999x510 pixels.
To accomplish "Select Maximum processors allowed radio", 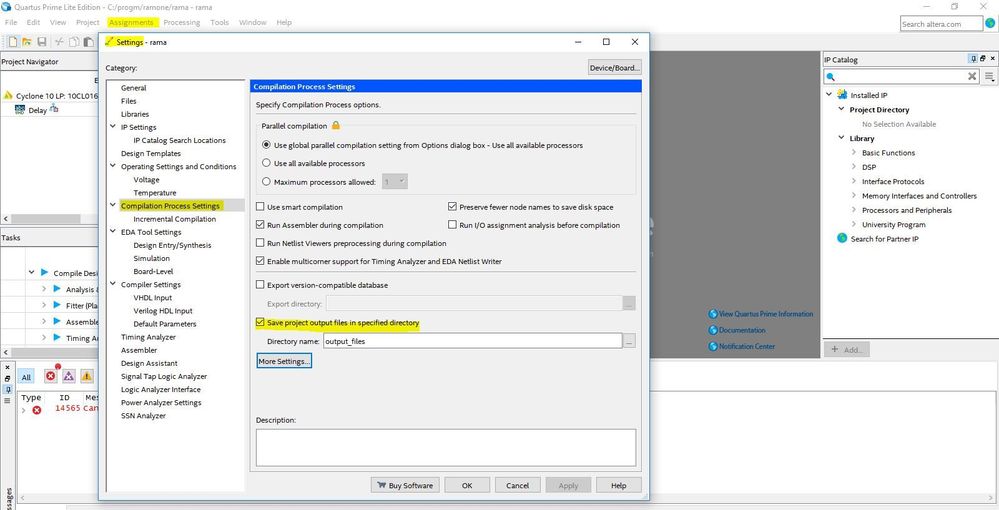I will point(266,181).
